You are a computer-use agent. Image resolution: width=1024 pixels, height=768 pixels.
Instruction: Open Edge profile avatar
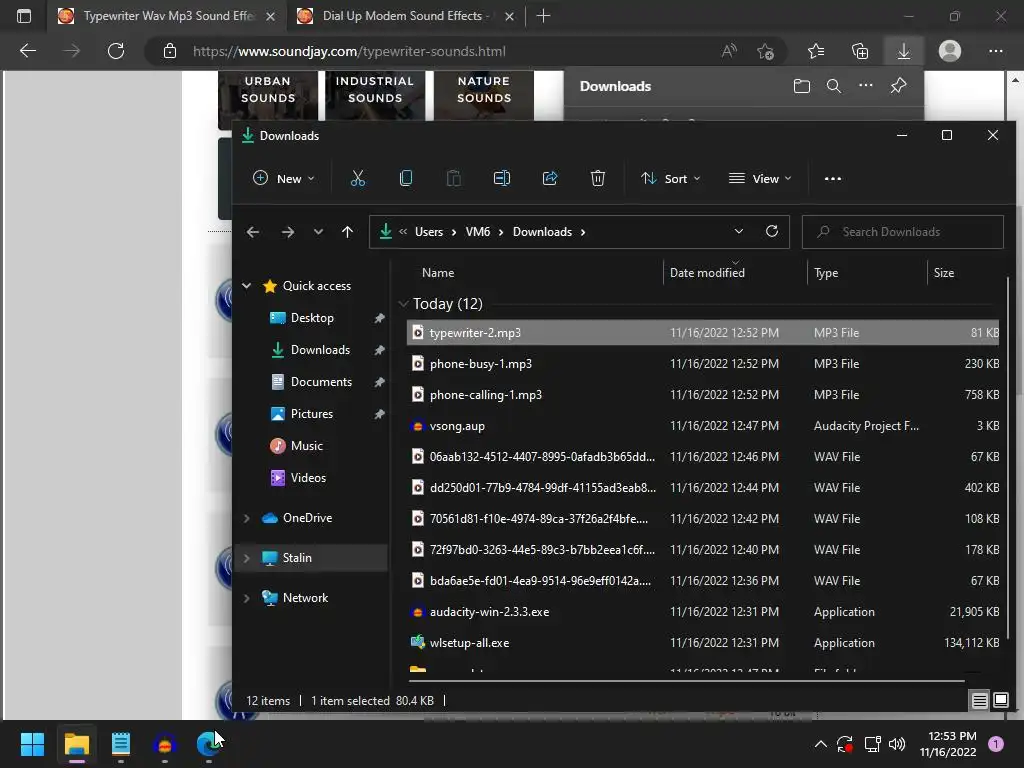[x=950, y=51]
